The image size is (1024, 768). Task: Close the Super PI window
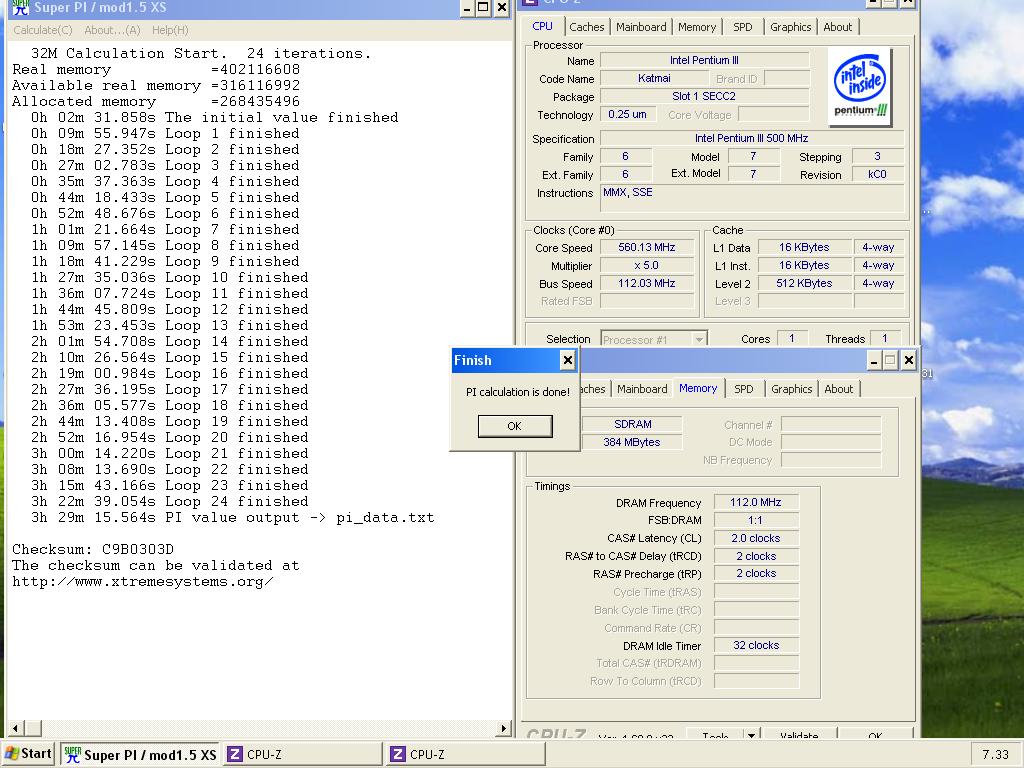point(502,7)
